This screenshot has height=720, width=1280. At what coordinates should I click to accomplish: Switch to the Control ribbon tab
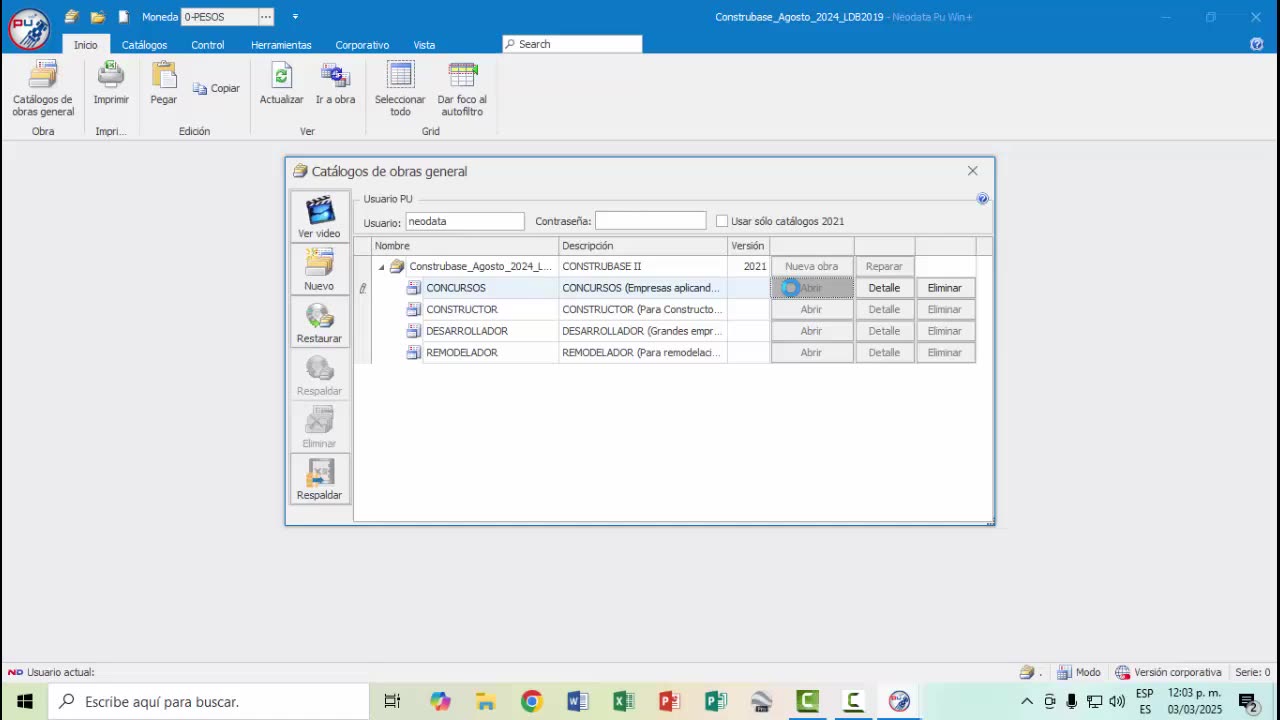coord(208,45)
